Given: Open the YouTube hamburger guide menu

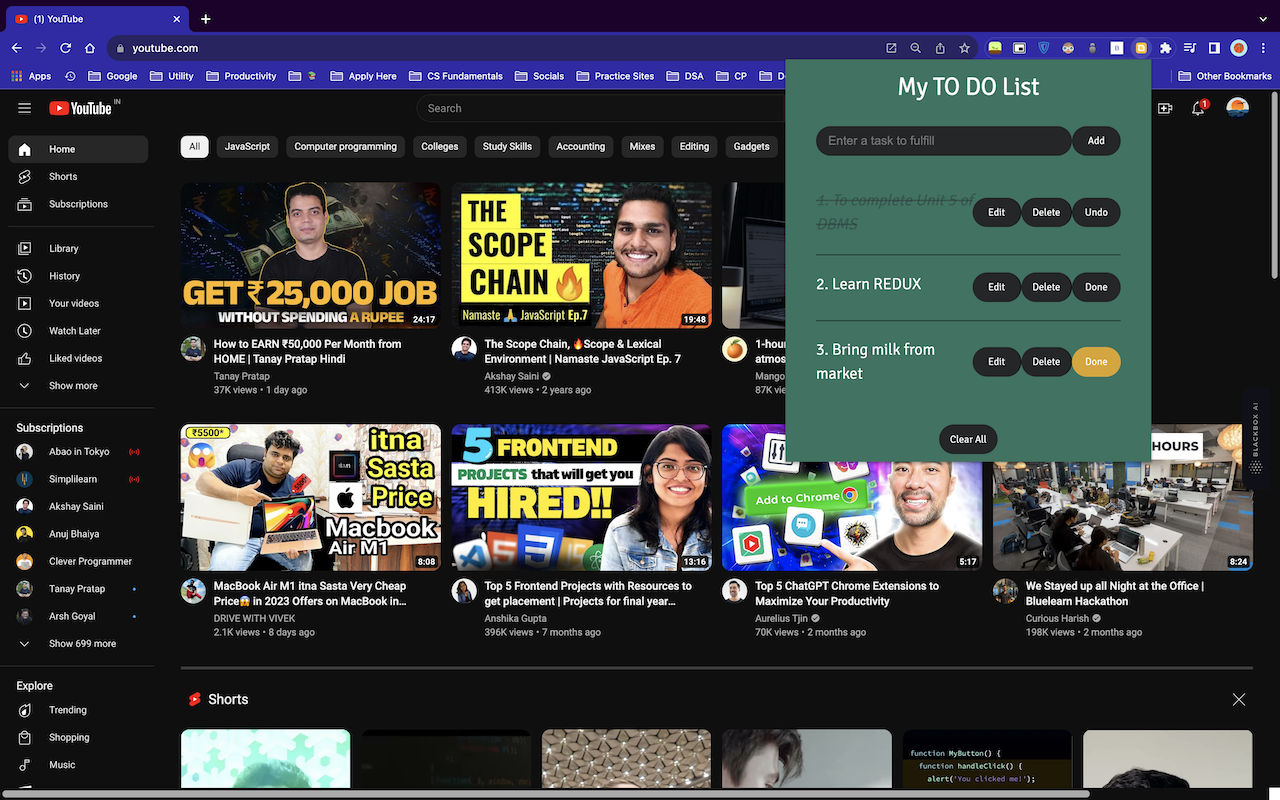Looking at the screenshot, I should pos(25,108).
